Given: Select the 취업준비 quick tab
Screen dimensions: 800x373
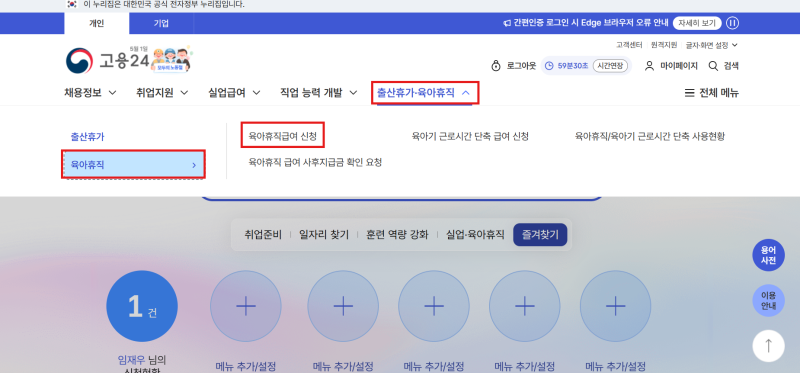Looking at the screenshot, I should click(x=263, y=235).
